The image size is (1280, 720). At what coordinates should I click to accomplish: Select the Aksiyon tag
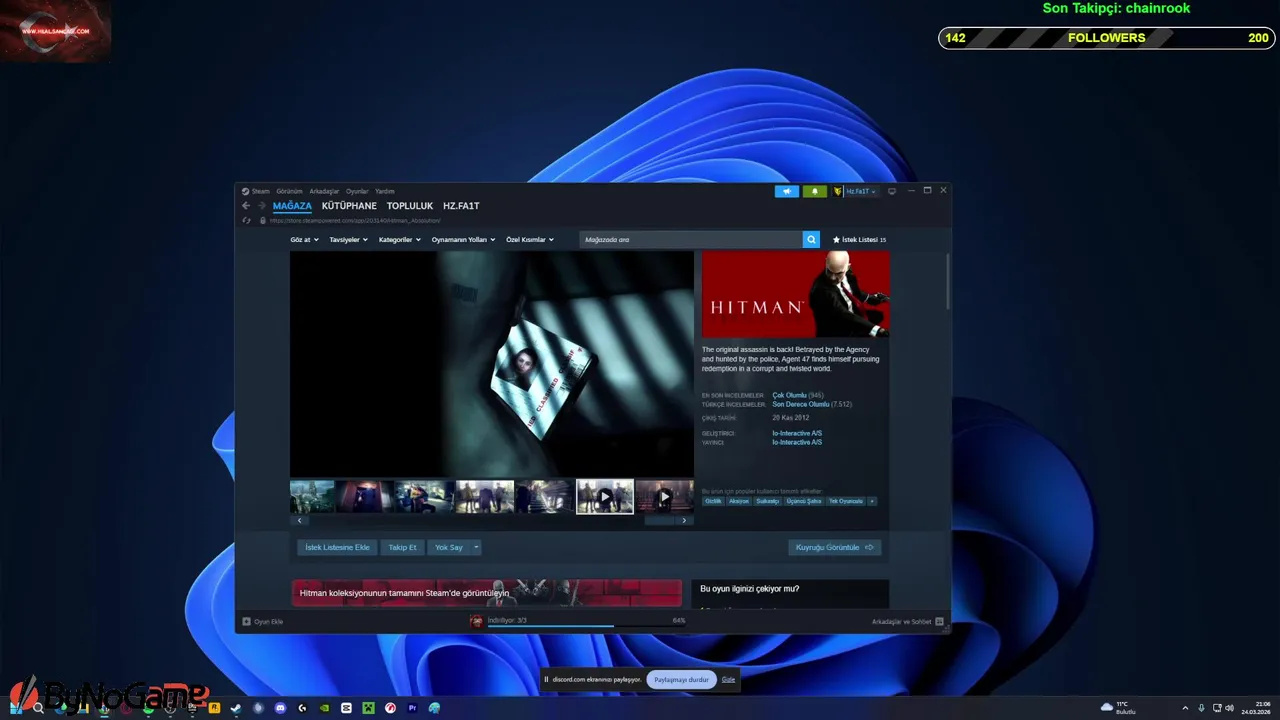pyautogui.click(x=739, y=501)
